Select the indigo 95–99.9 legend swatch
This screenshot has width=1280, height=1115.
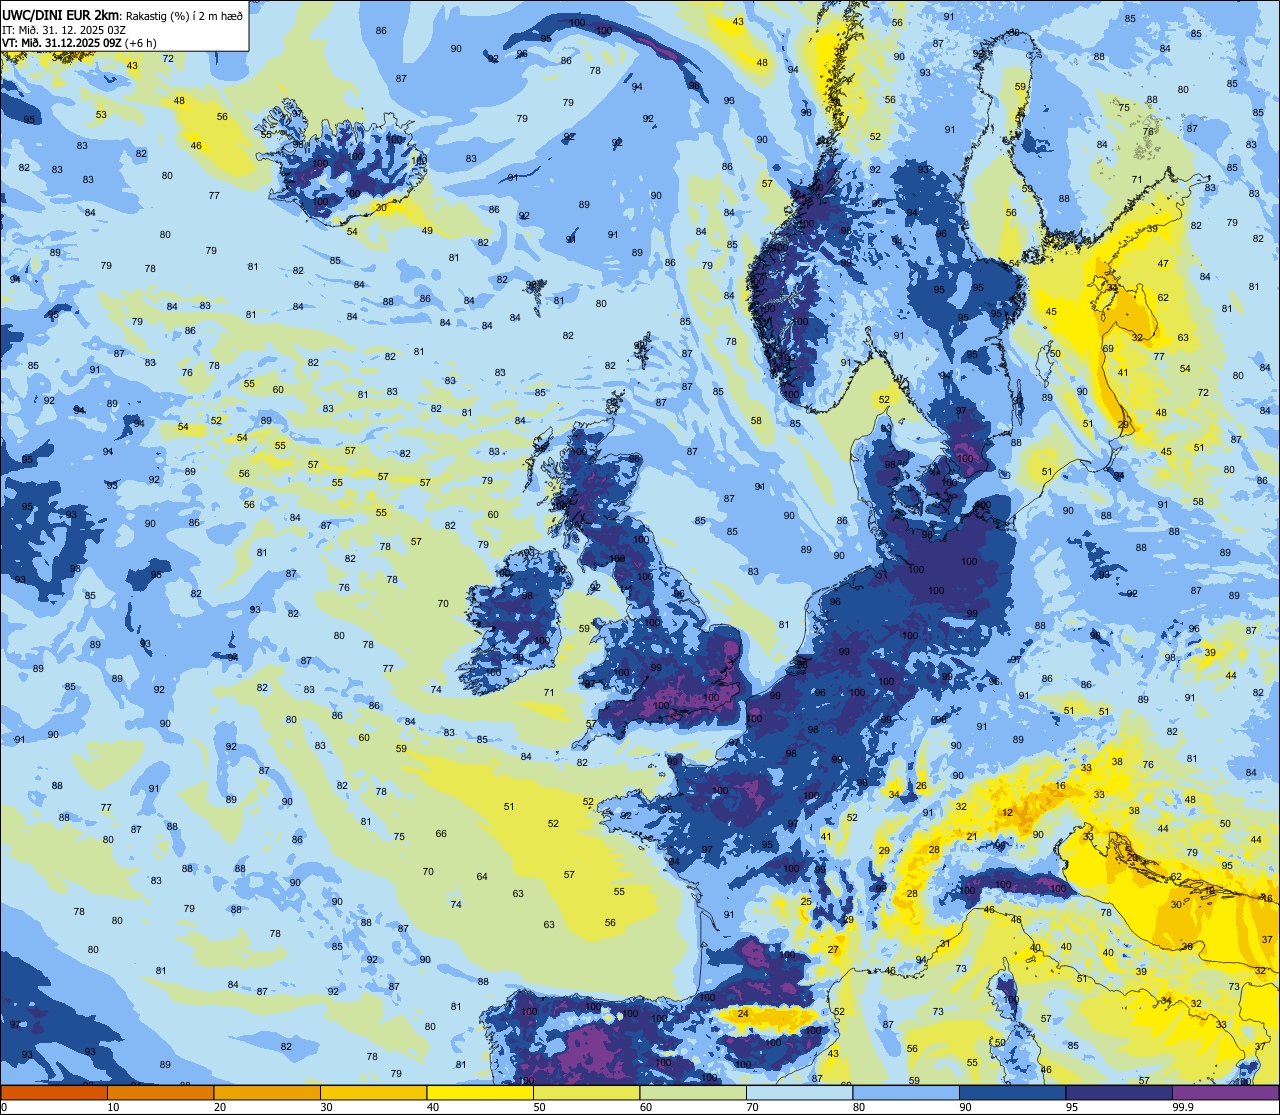coord(1119,1093)
